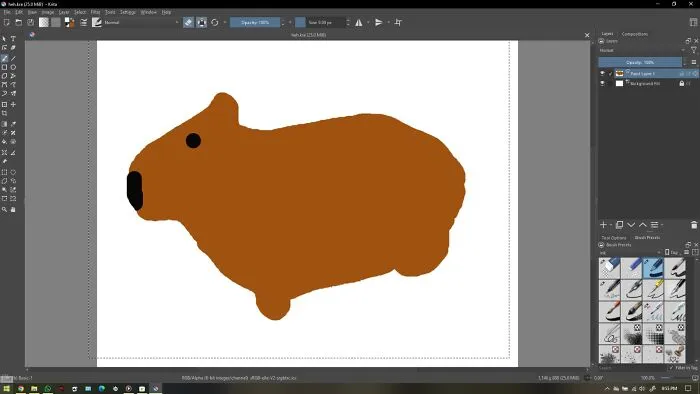
Task: Select the Transform tool
Action: pos(4,104)
